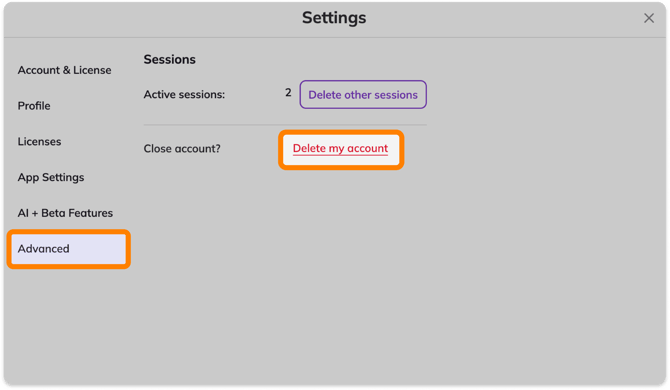Open App Settings in the sidebar
The height and width of the screenshot is (390, 670).
click(x=51, y=177)
